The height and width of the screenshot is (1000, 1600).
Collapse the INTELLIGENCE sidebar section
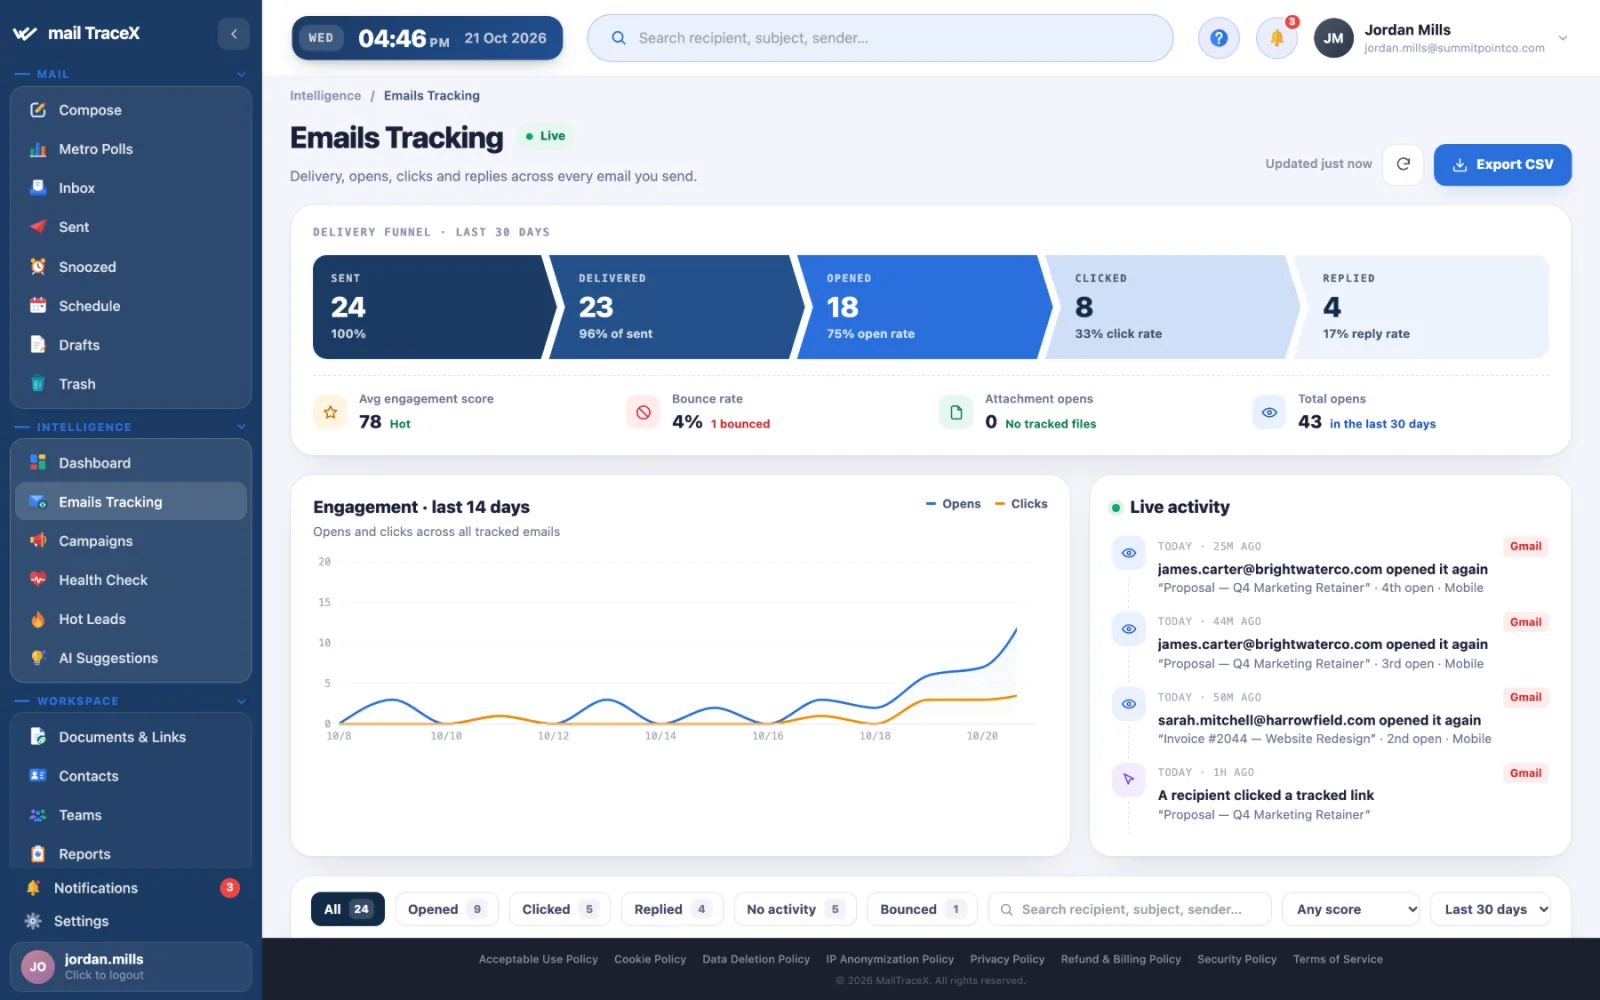click(241, 427)
